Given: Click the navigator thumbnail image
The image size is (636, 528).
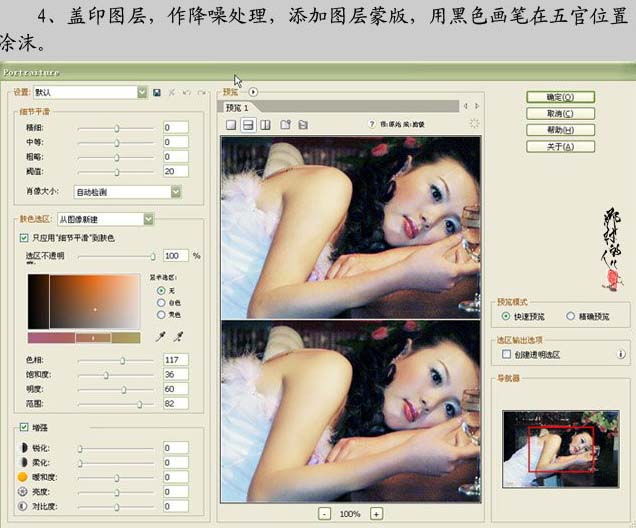Looking at the screenshot, I should pos(561,449).
